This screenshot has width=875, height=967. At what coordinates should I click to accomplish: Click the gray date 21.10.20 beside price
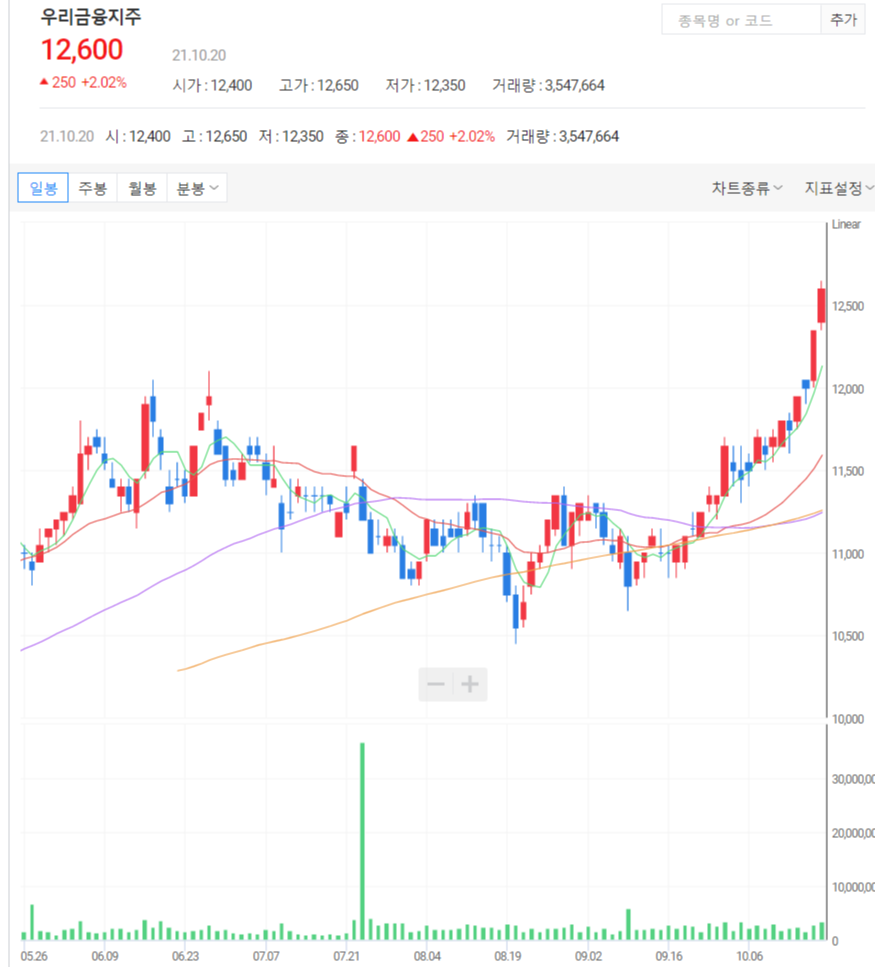(199, 56)
